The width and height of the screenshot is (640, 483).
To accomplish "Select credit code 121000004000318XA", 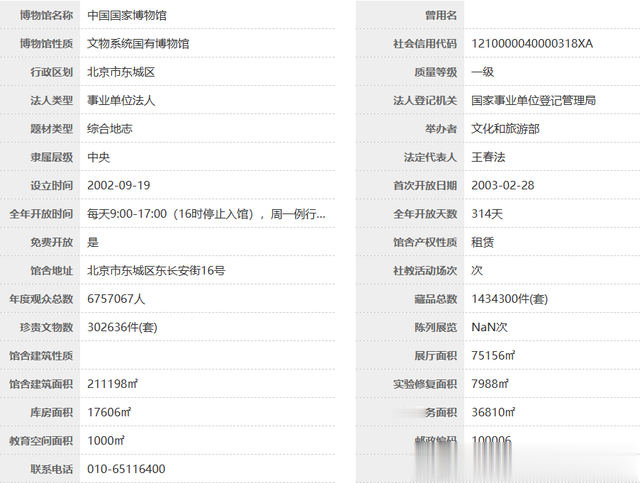I will (x=532, y=44).
